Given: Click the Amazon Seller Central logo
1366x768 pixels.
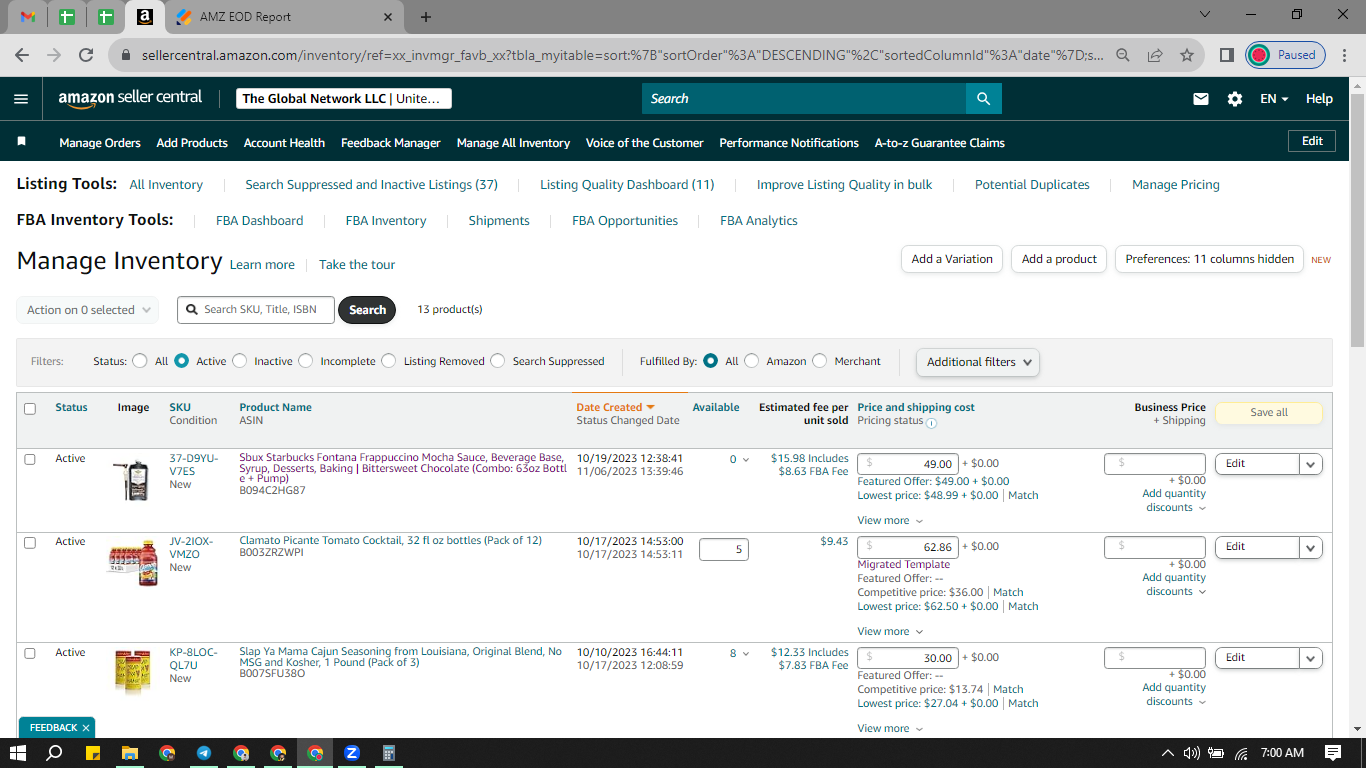Looking at the screenshot, I should [x=130, y=98].
